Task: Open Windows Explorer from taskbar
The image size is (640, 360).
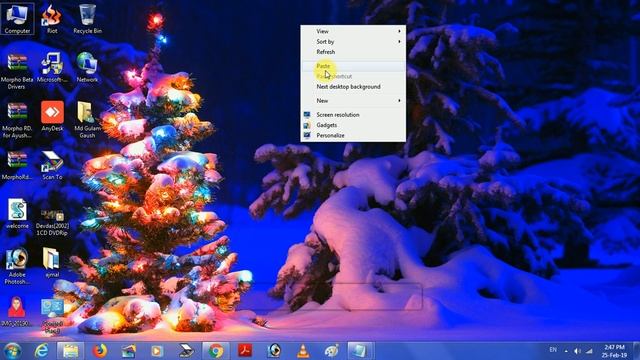Action: click(x=70, y=351)
